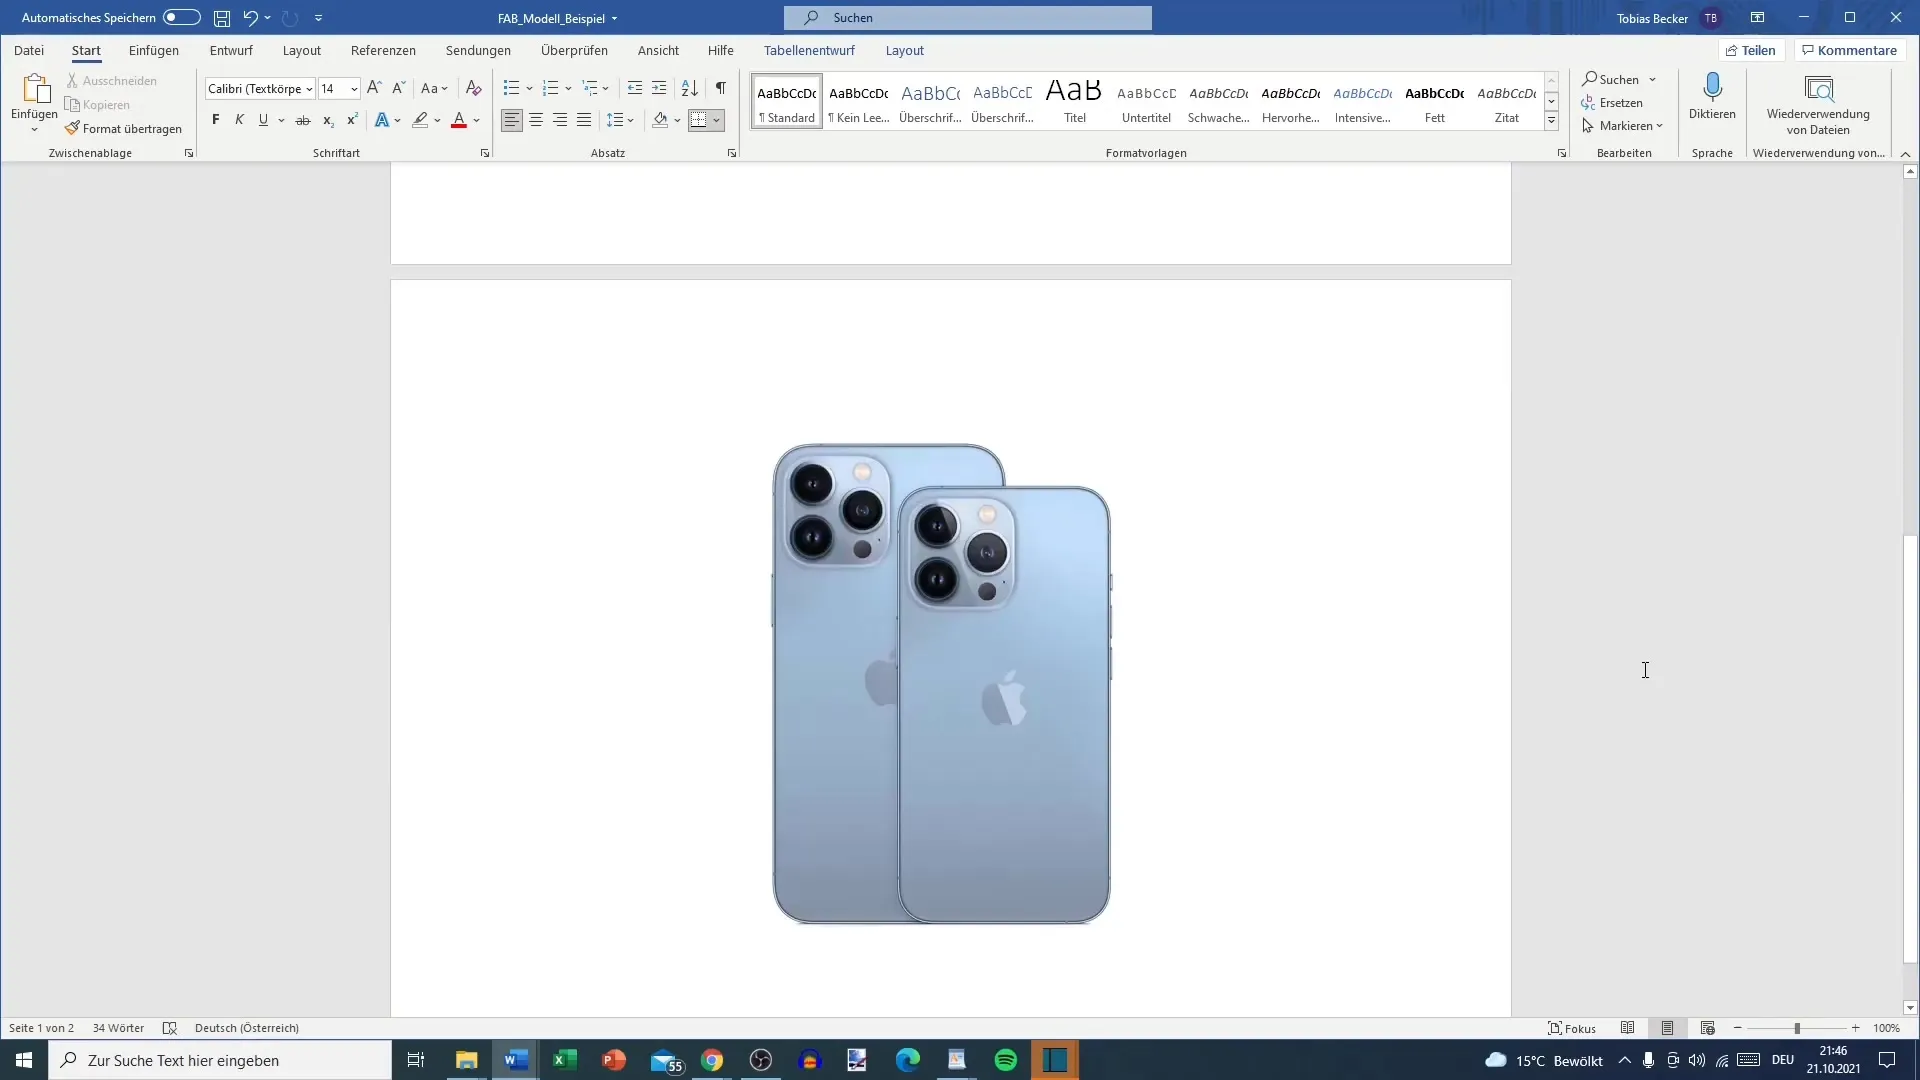Image resolution: width=1920 pixels, height=1080 pixels.
Task: Toggle strikethrough formatting
Action: pyautogui.click(x=303, y=120)
